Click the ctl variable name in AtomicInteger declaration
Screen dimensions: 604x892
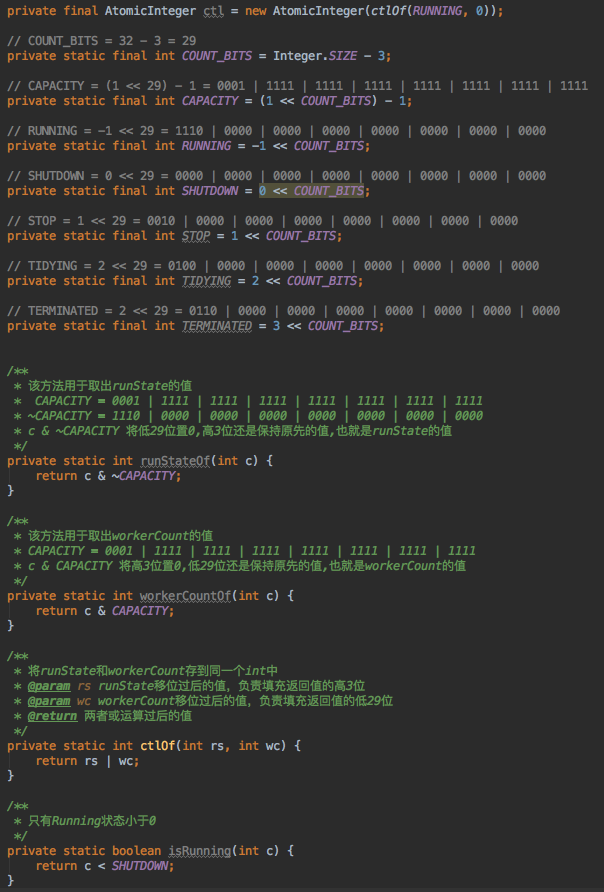[x=214, y=11]
